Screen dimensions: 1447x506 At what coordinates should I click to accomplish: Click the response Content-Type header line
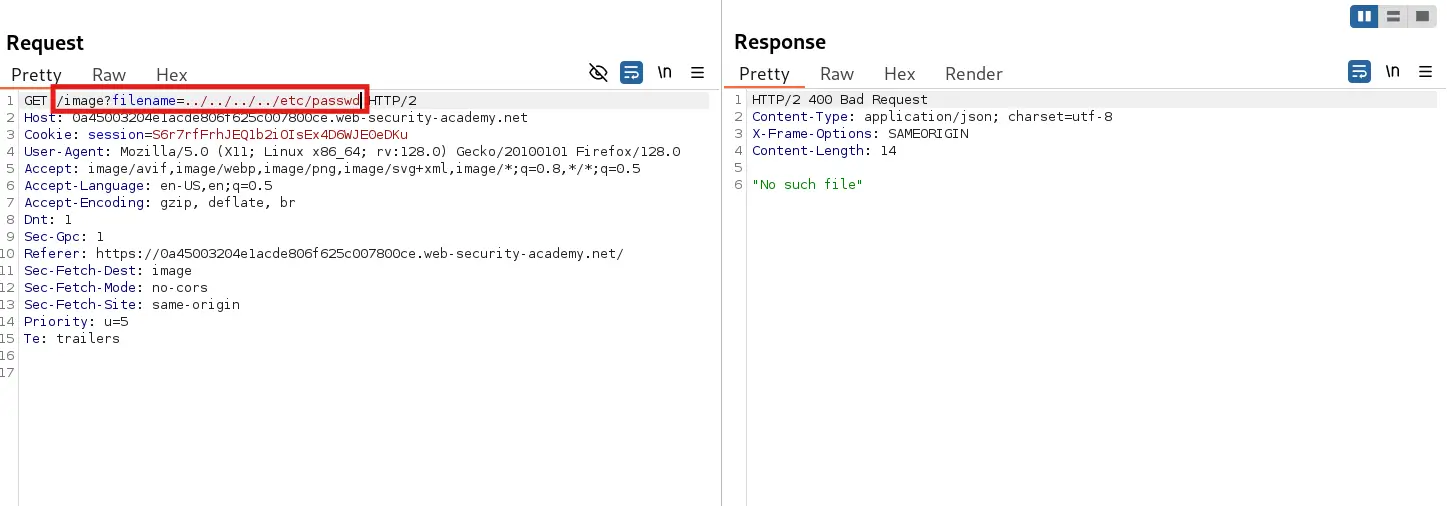click(x=932, y=117)
